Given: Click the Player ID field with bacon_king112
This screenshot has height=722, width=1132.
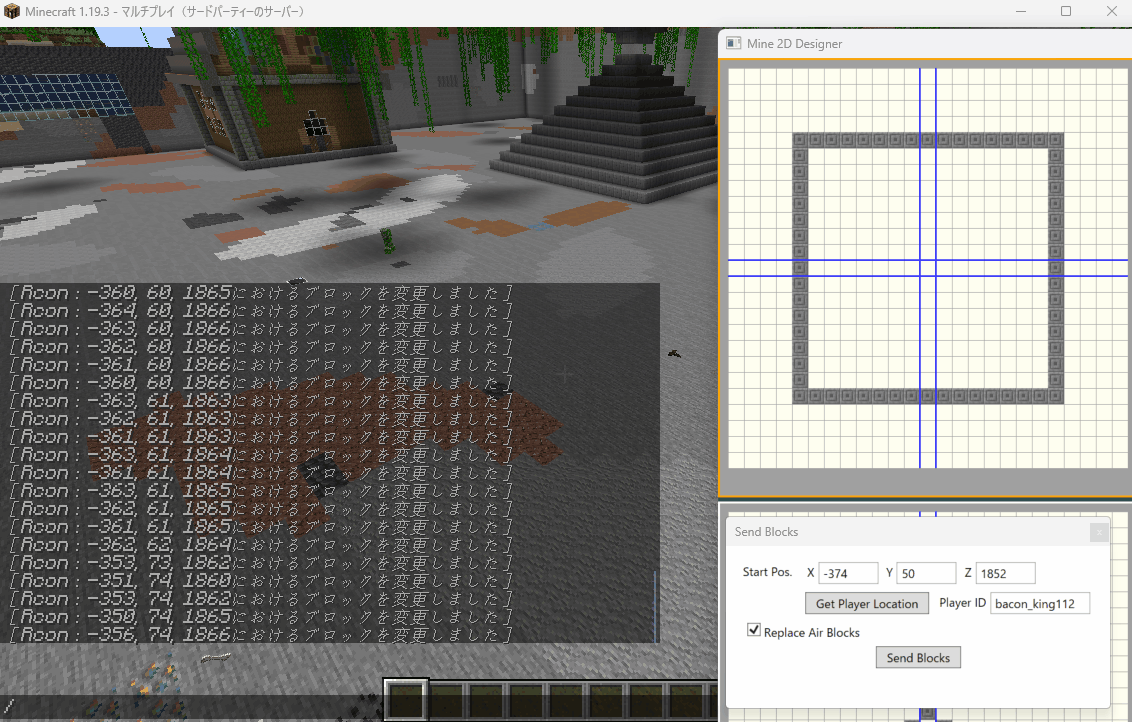Looking at the screenshot, I should [1040, 604].
